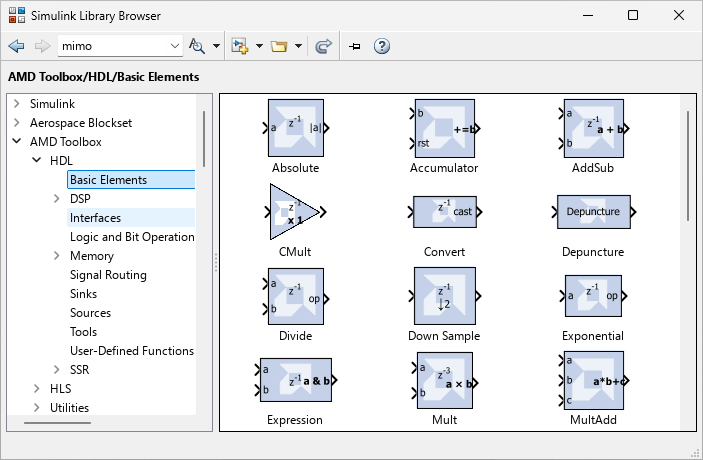Expand the Aerospace Blockset tree node
Image resolution: width=703 pixels, height=460 pixels.
click(x=17, y=123)
